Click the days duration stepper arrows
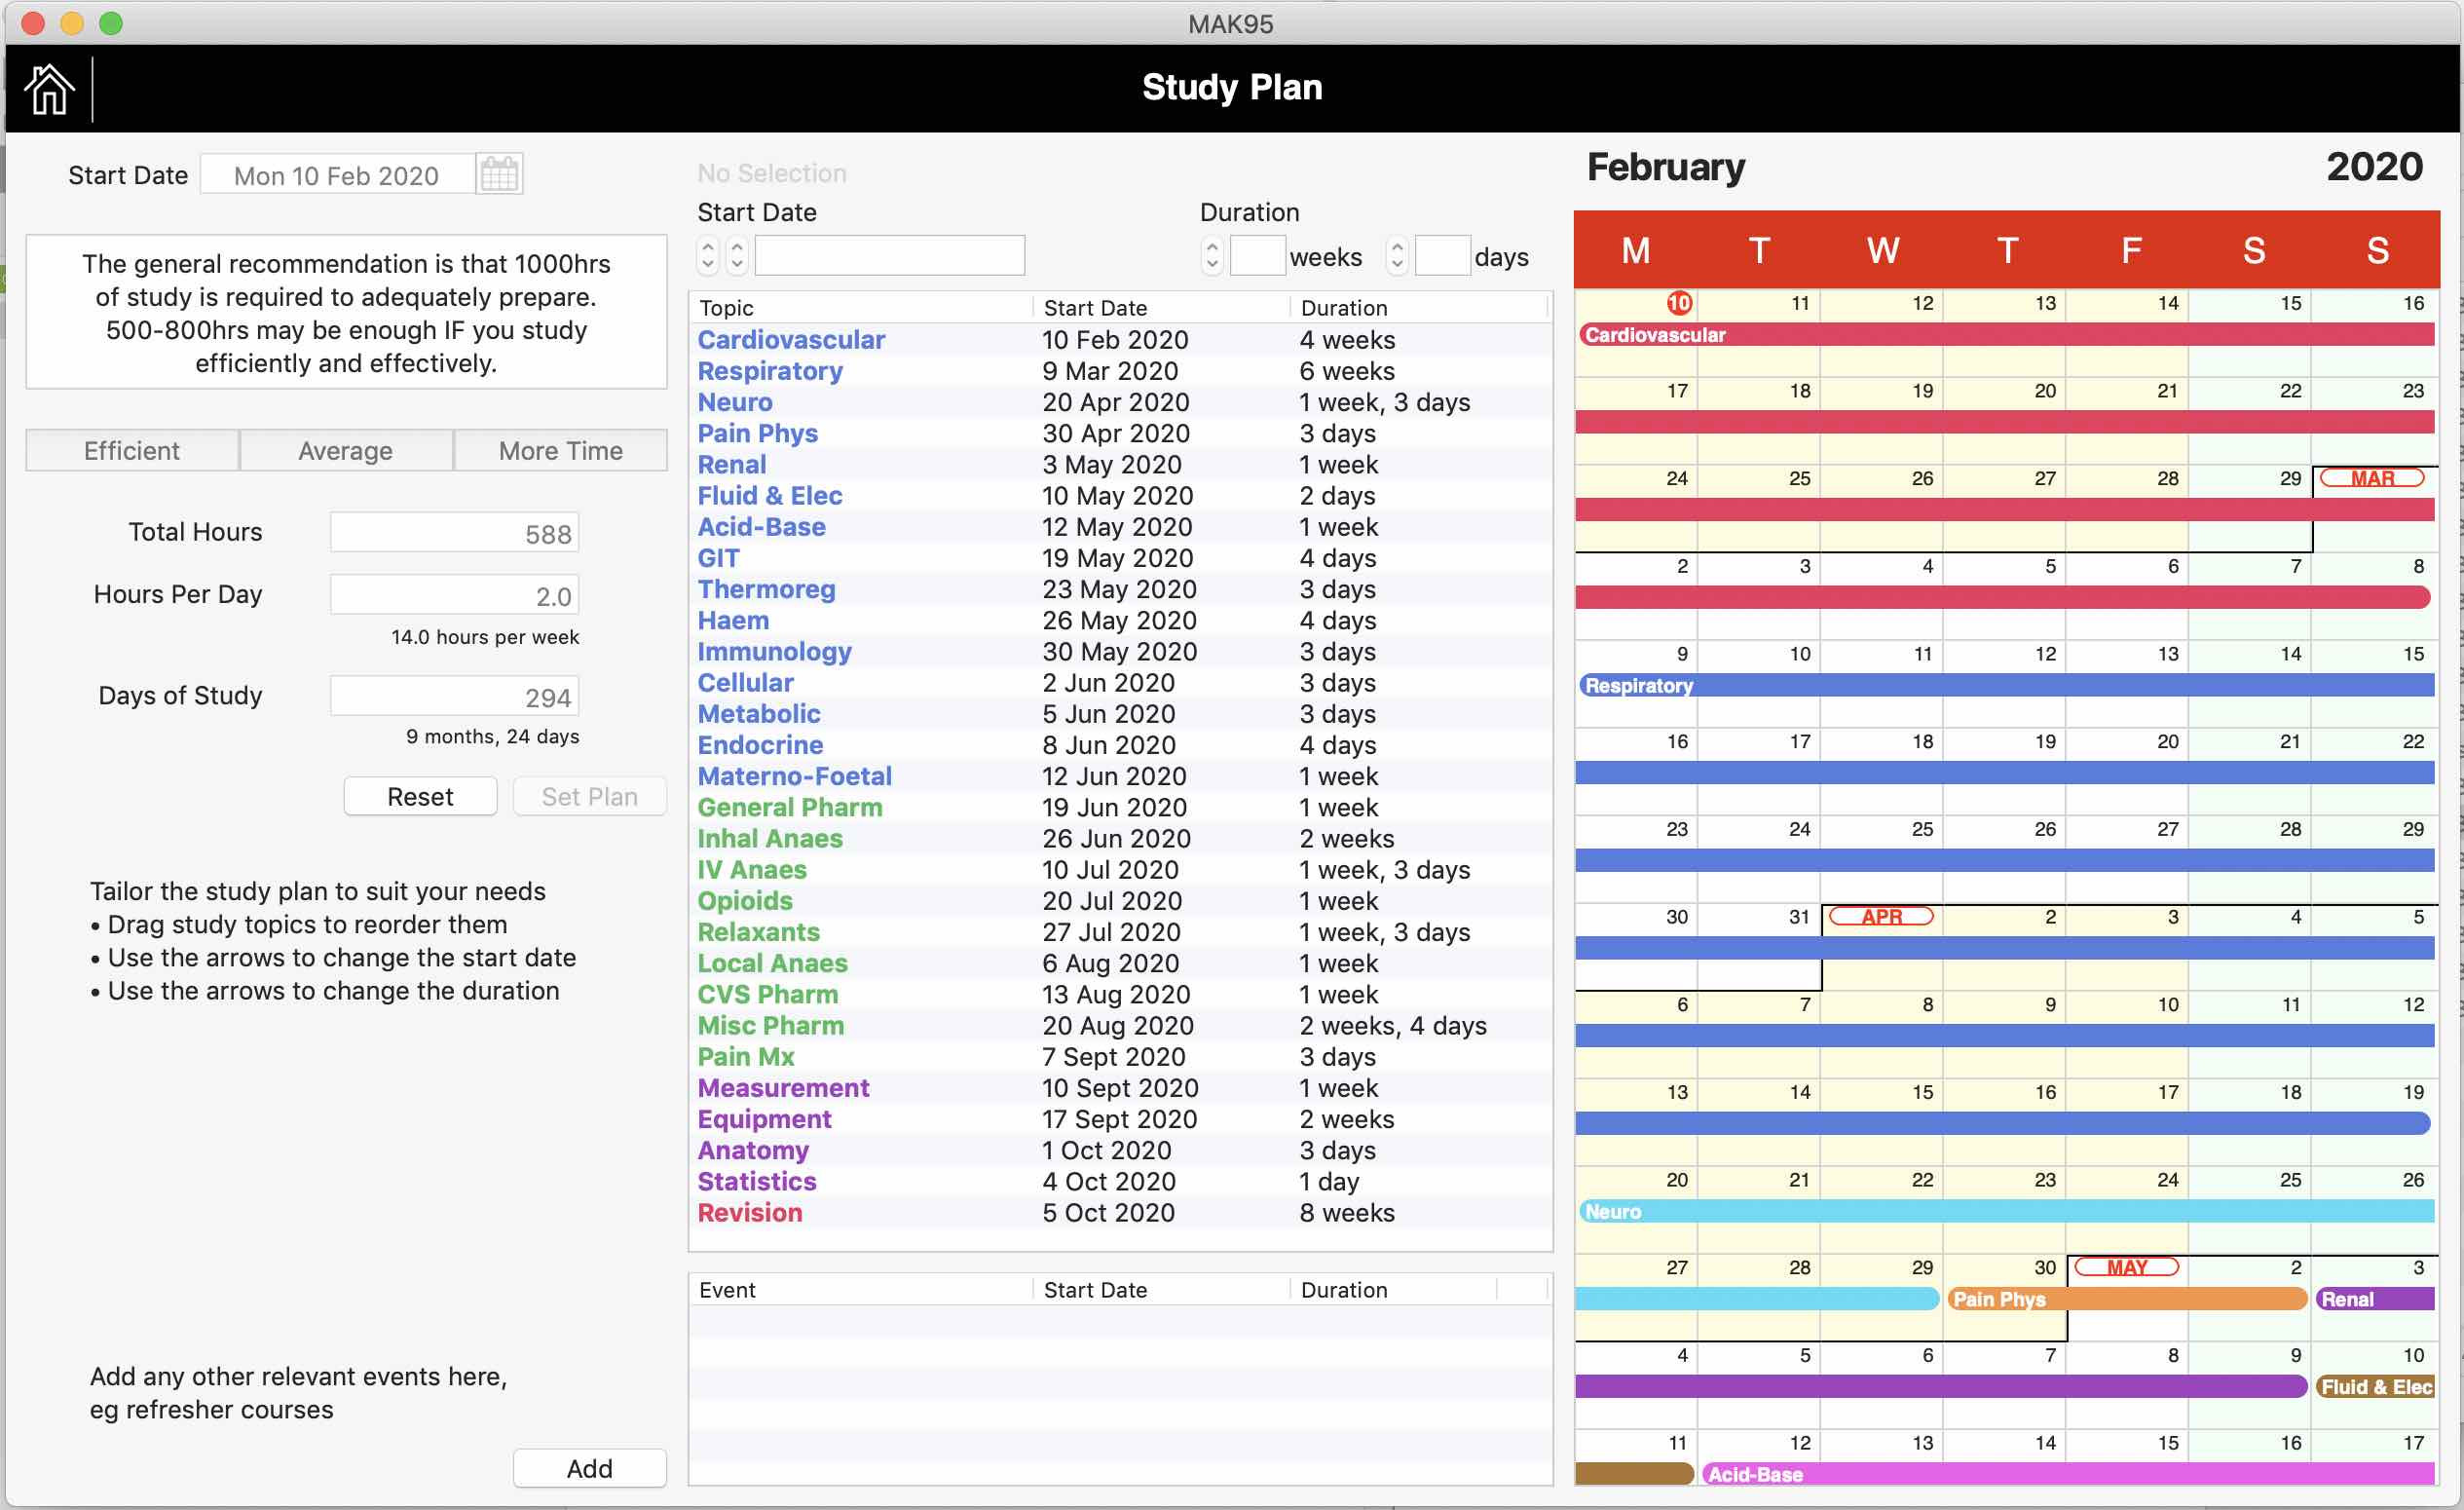This screenshot has height=1510, width=2464. click(1397, 256)
